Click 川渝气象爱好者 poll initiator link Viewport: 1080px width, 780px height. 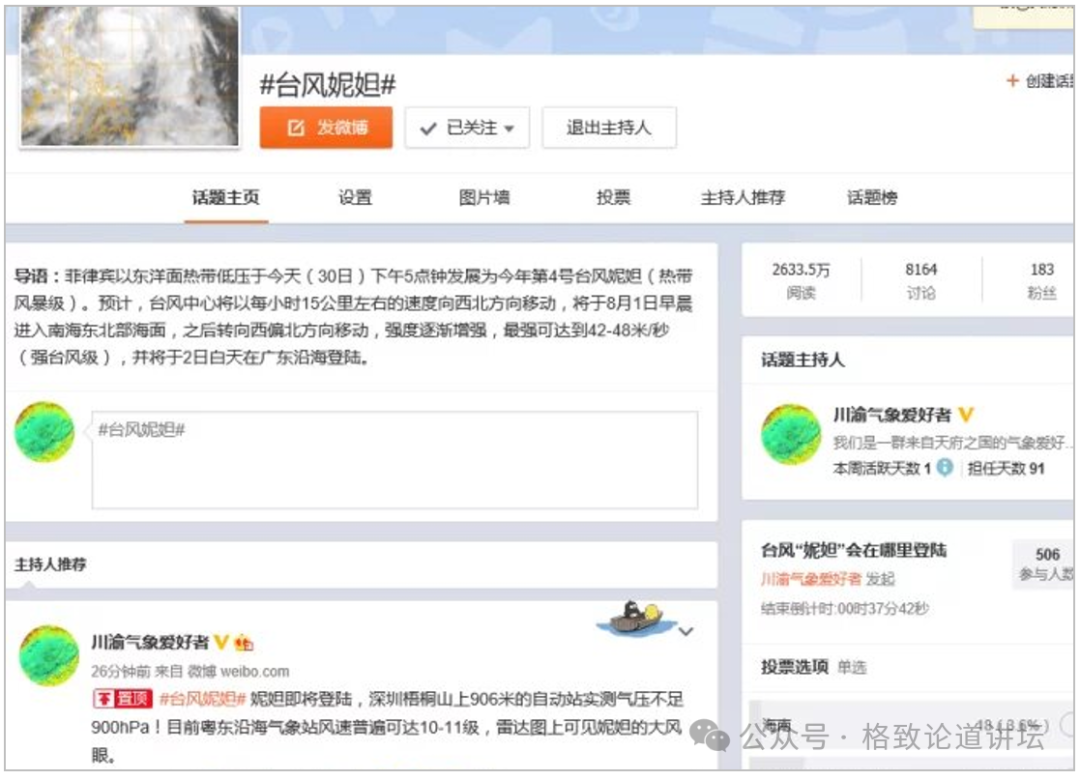coord(811,579)
